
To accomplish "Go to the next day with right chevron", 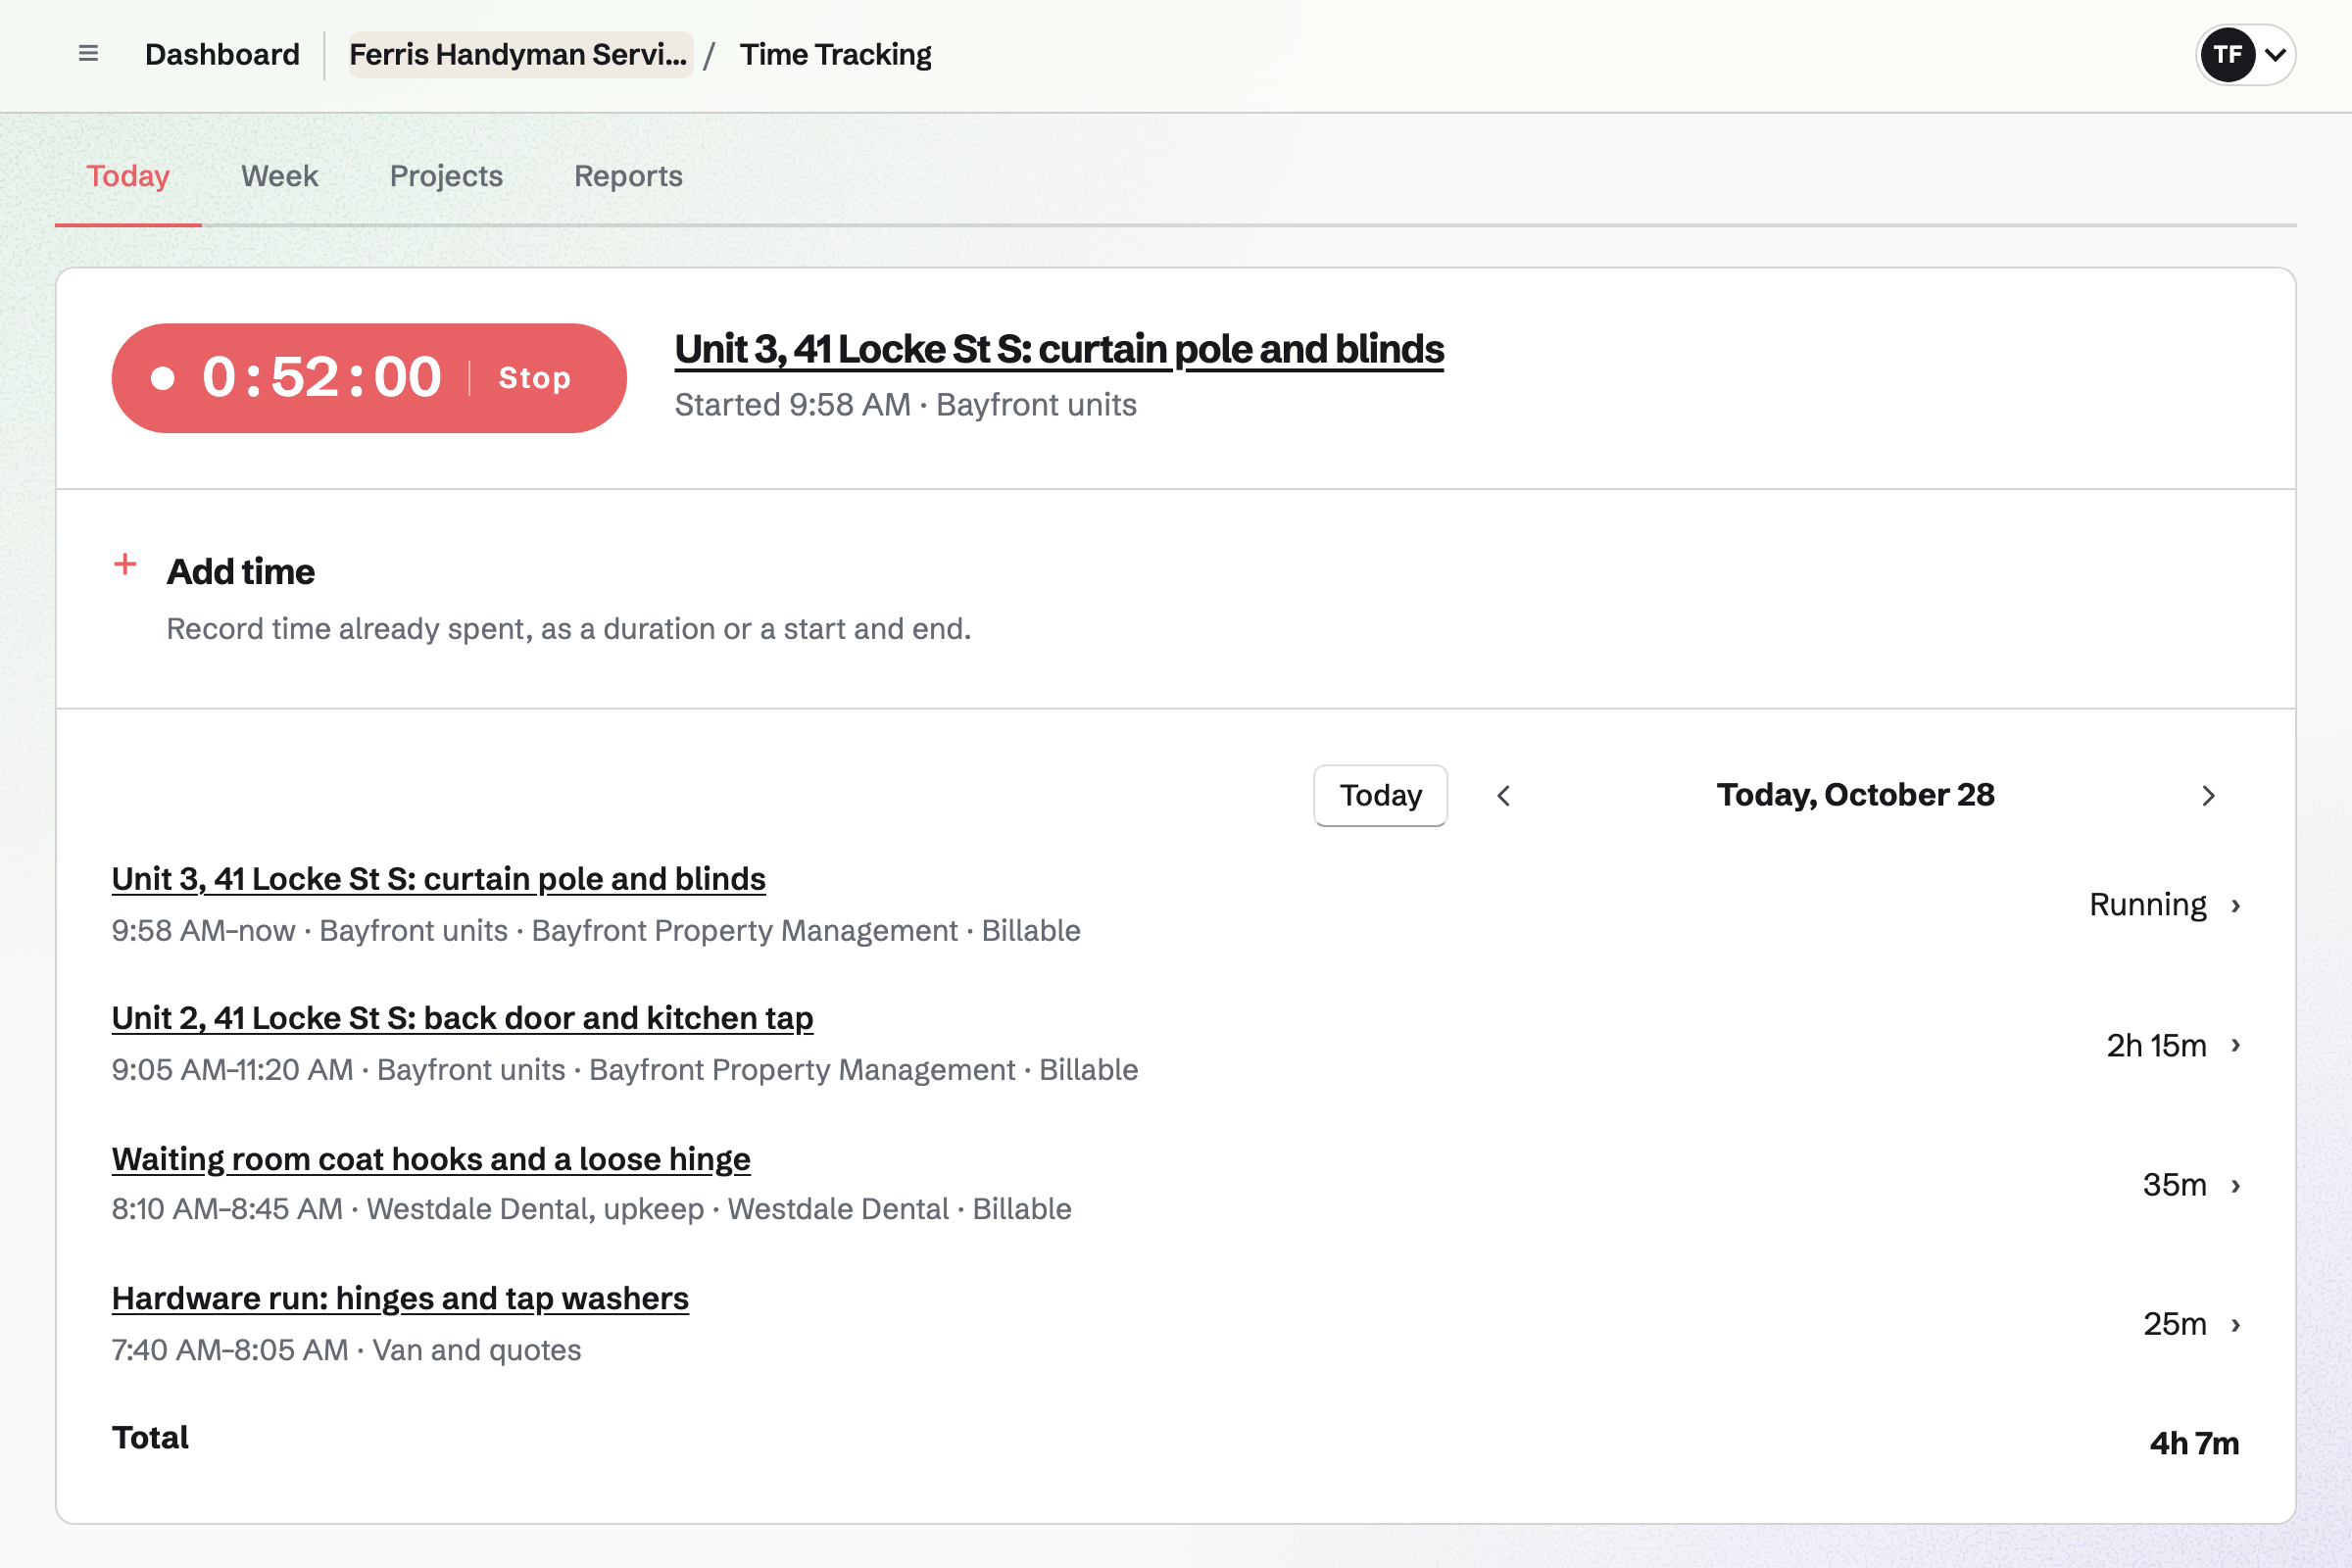I will [x=2209, y=796].
